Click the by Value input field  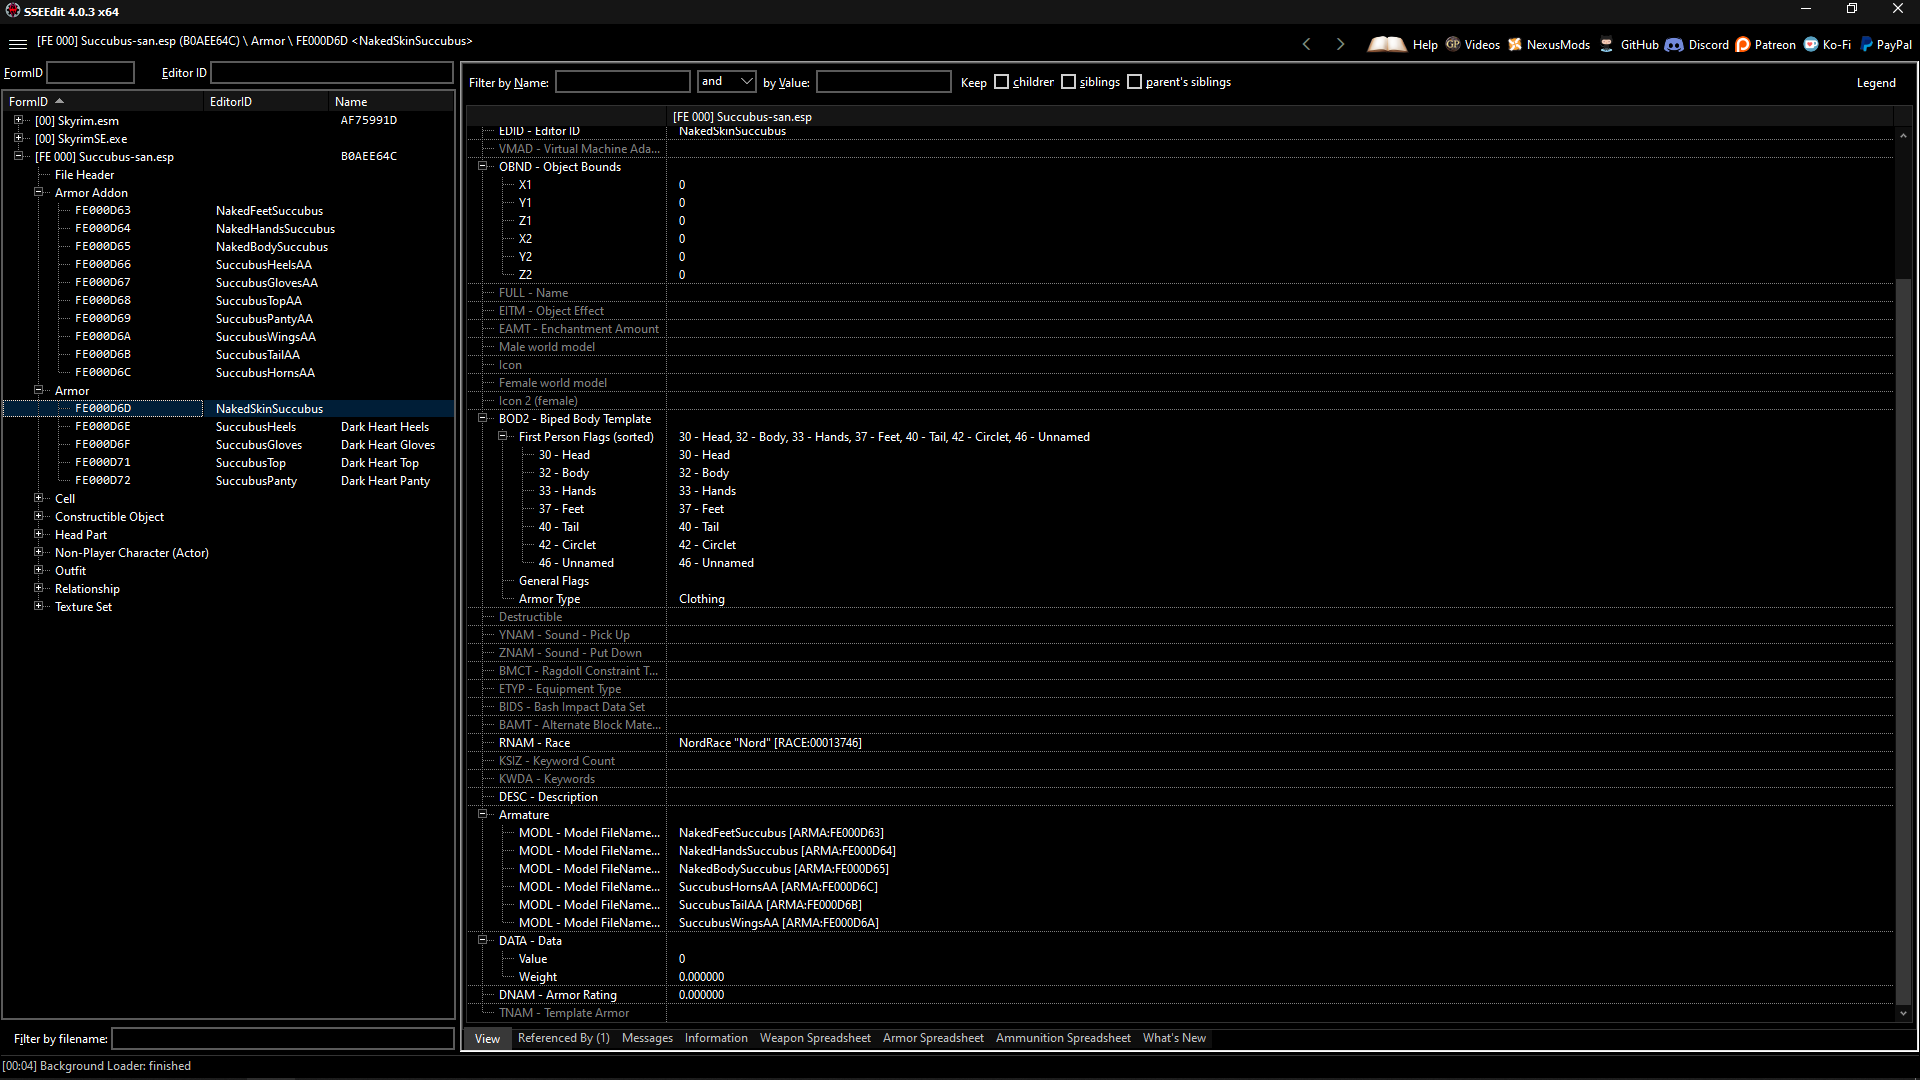coord(884,82)
